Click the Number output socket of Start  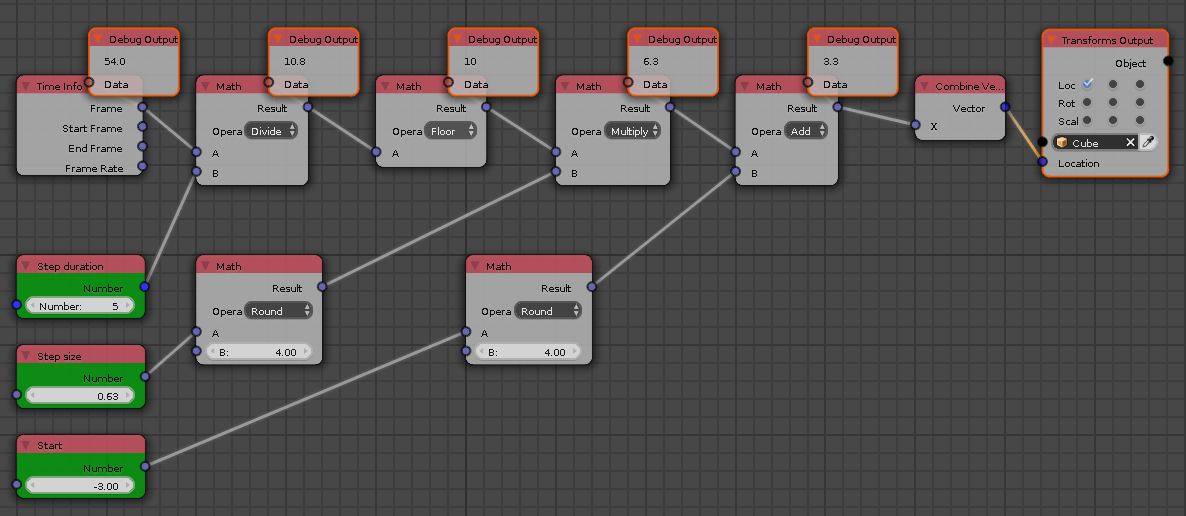pyautogui.click(x=144, y=467)
